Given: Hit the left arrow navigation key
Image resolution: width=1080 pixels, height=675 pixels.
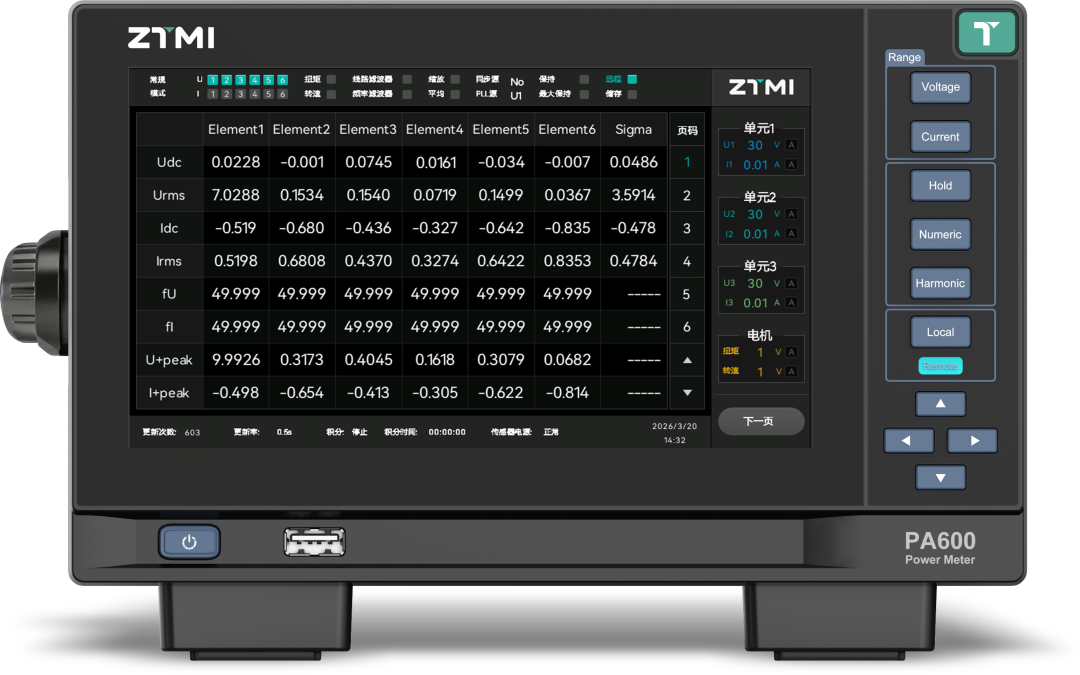Looking at the screenshot, I should click(908, 440).
